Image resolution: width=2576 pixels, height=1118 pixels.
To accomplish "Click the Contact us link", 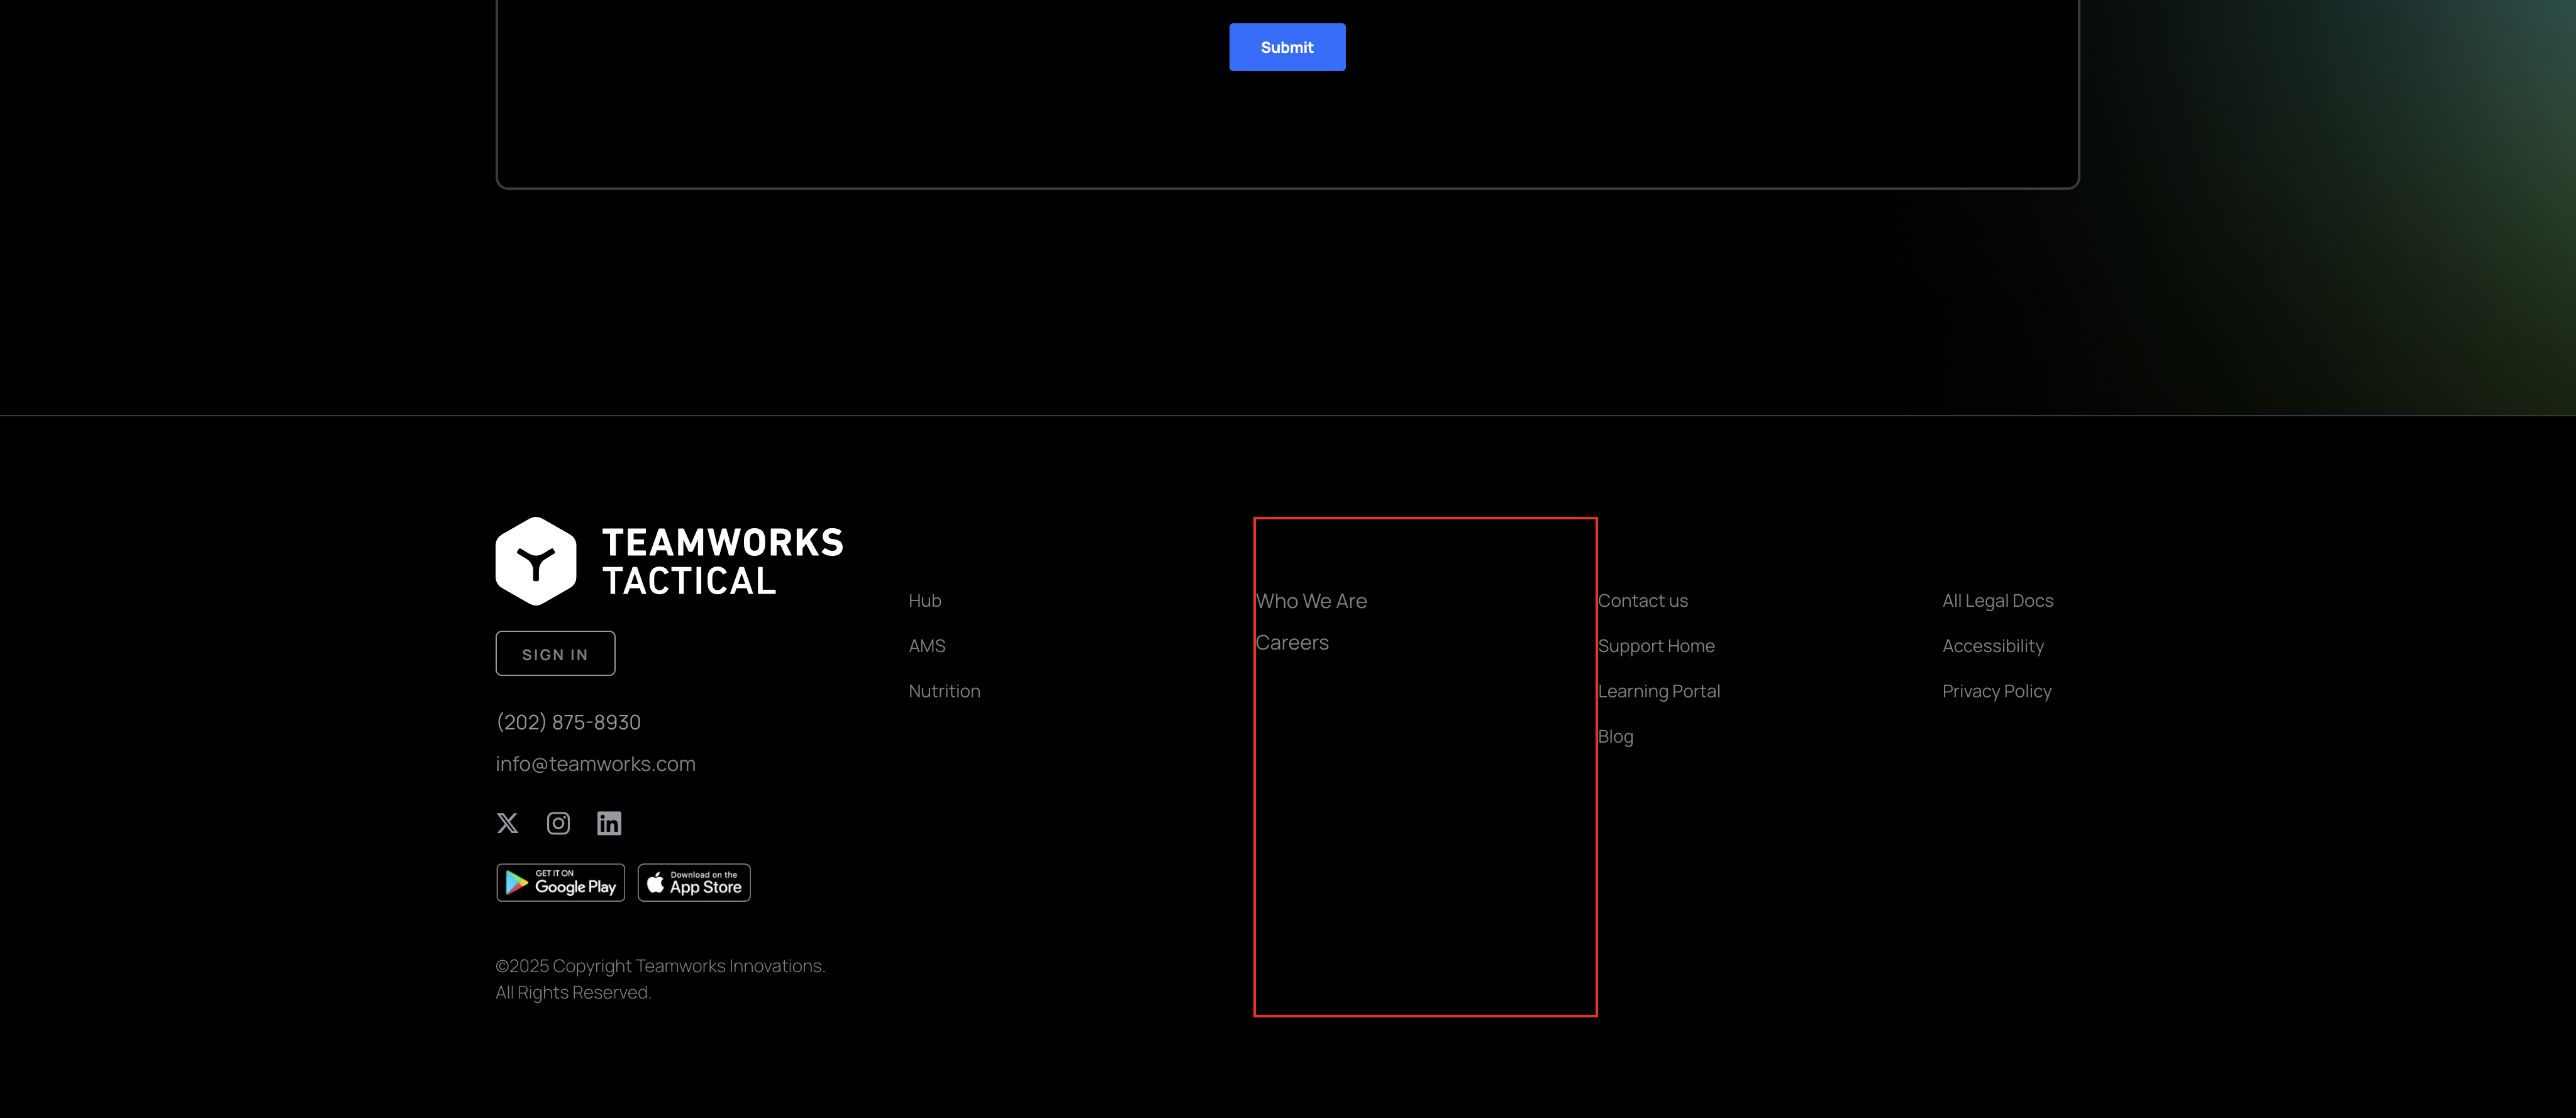I will coord(1643,601).
